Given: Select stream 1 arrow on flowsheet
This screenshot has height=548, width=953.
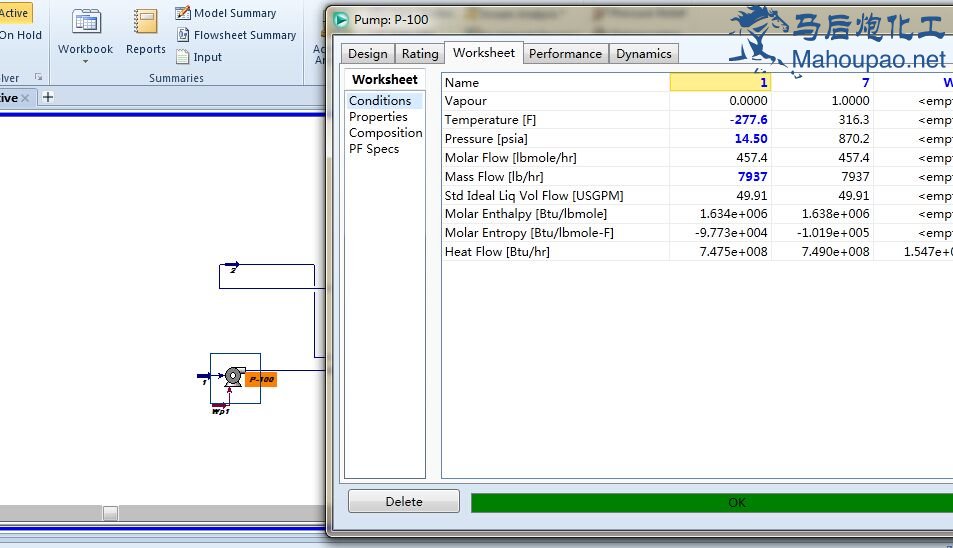Looking at the screenshot, I should (204, 378).
